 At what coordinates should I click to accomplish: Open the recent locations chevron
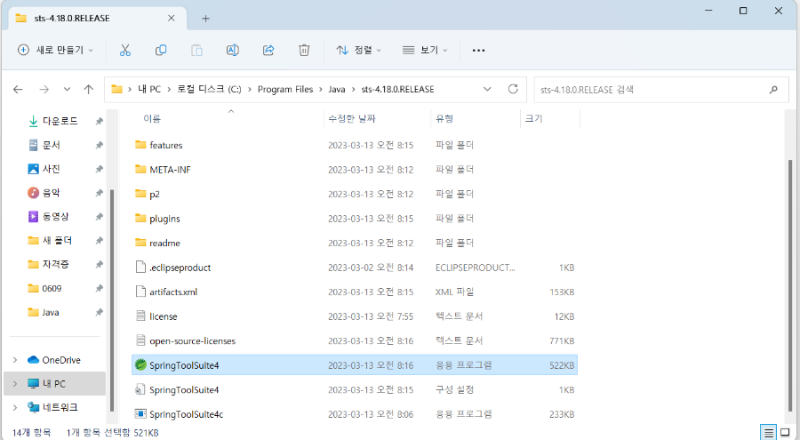[x=67, y=89]
